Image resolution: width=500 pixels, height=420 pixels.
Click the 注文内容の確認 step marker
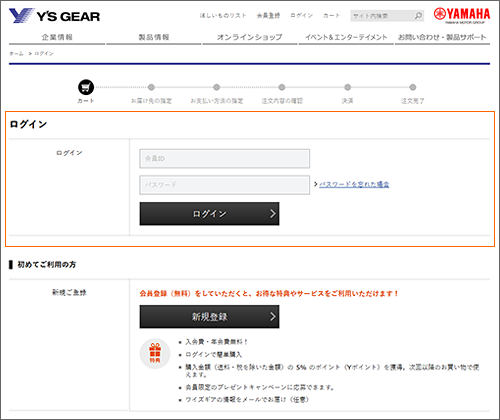[x=282, y=87]
